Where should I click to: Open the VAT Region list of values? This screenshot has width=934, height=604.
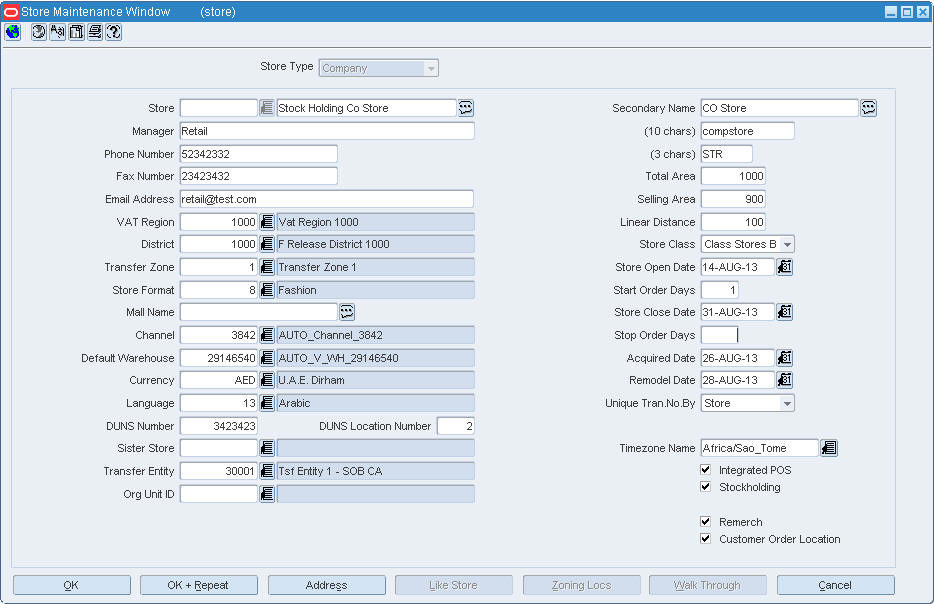(x=267, y=222)
